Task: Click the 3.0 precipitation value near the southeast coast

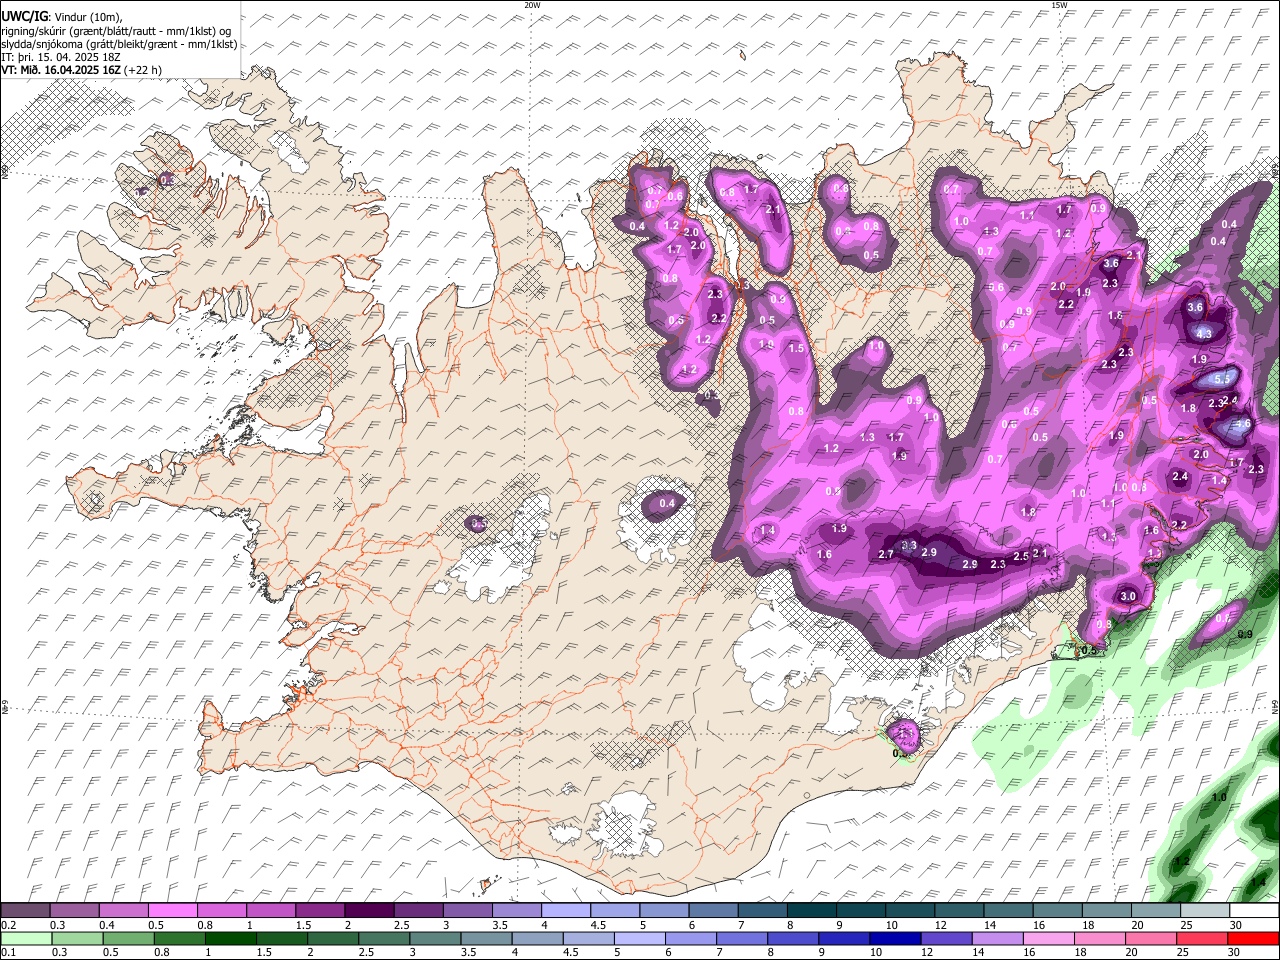Action: pyautogui.click(x=1128, y=596)
